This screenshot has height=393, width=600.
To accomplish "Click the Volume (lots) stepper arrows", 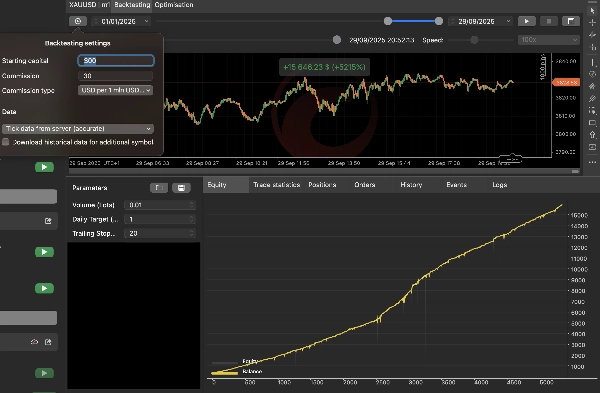I will (191, 205).
